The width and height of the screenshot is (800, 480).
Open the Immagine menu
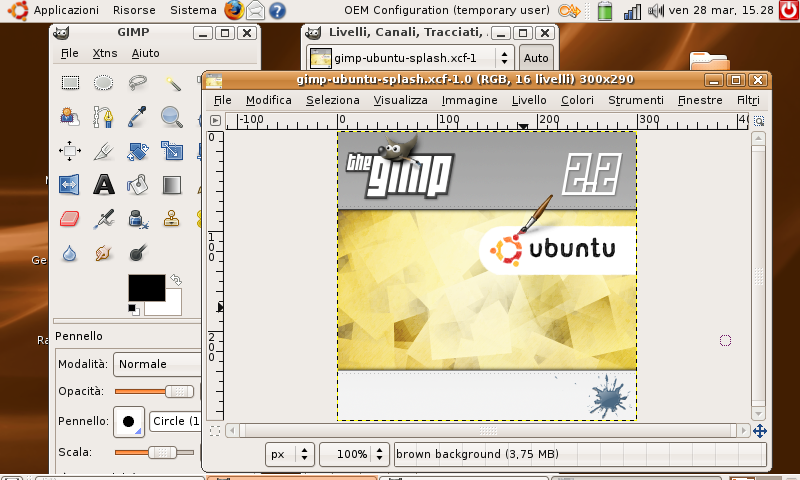469,100
